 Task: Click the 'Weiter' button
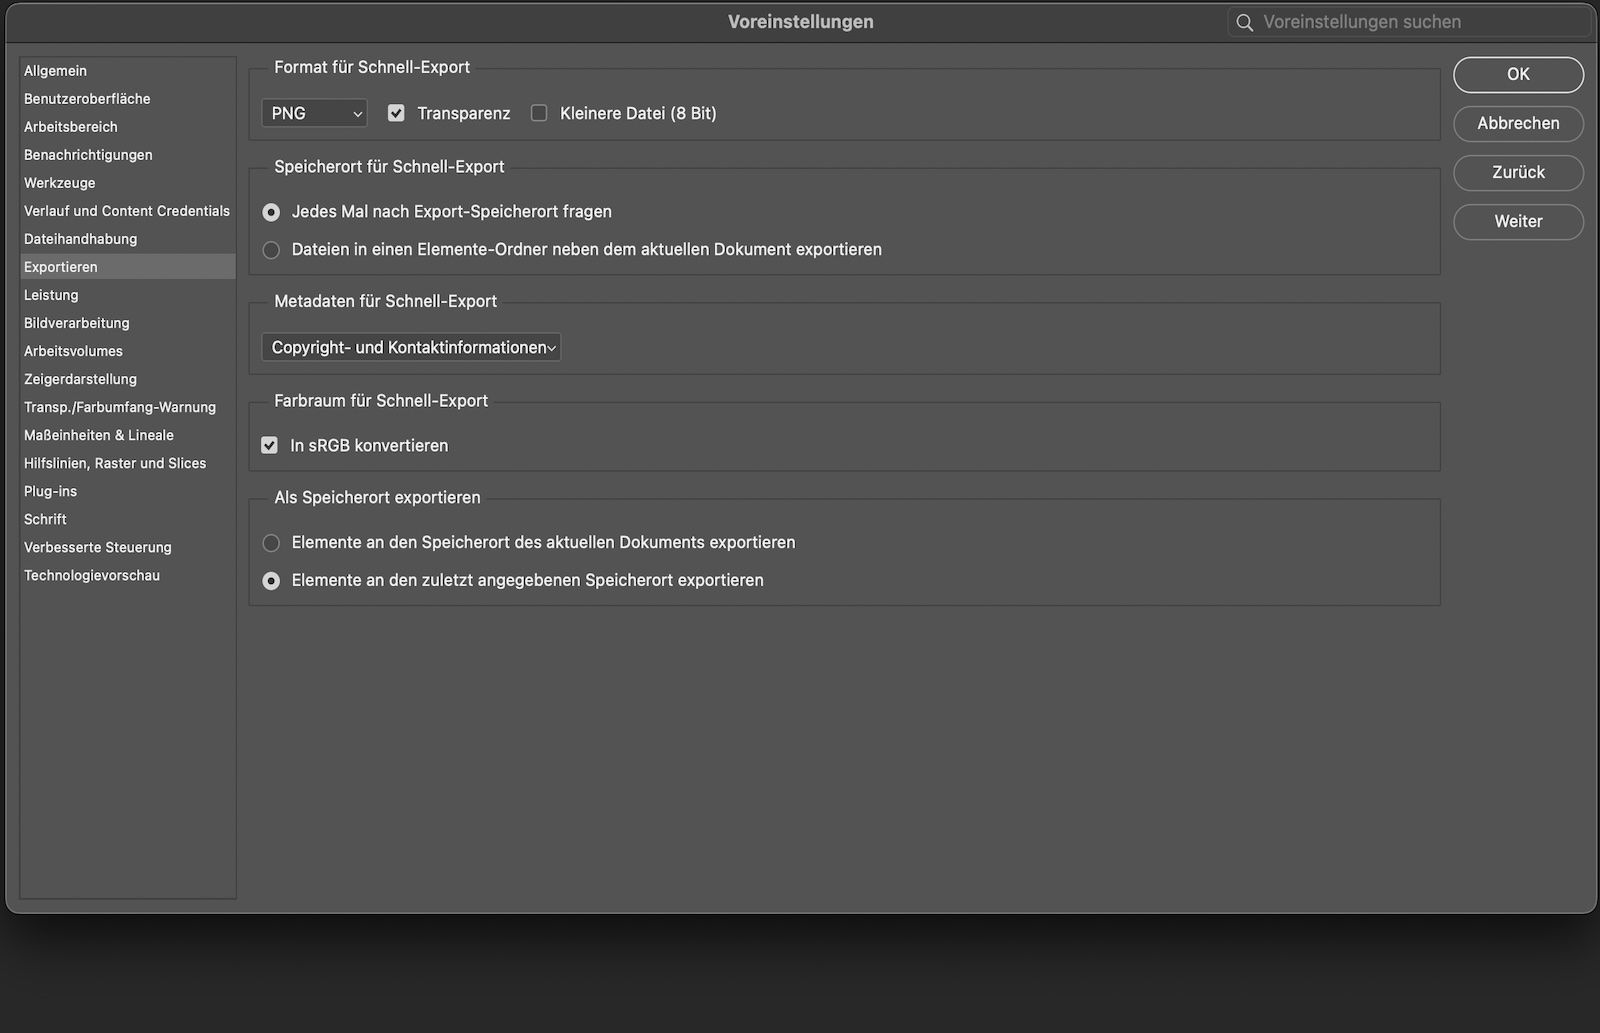[1518, 221]
